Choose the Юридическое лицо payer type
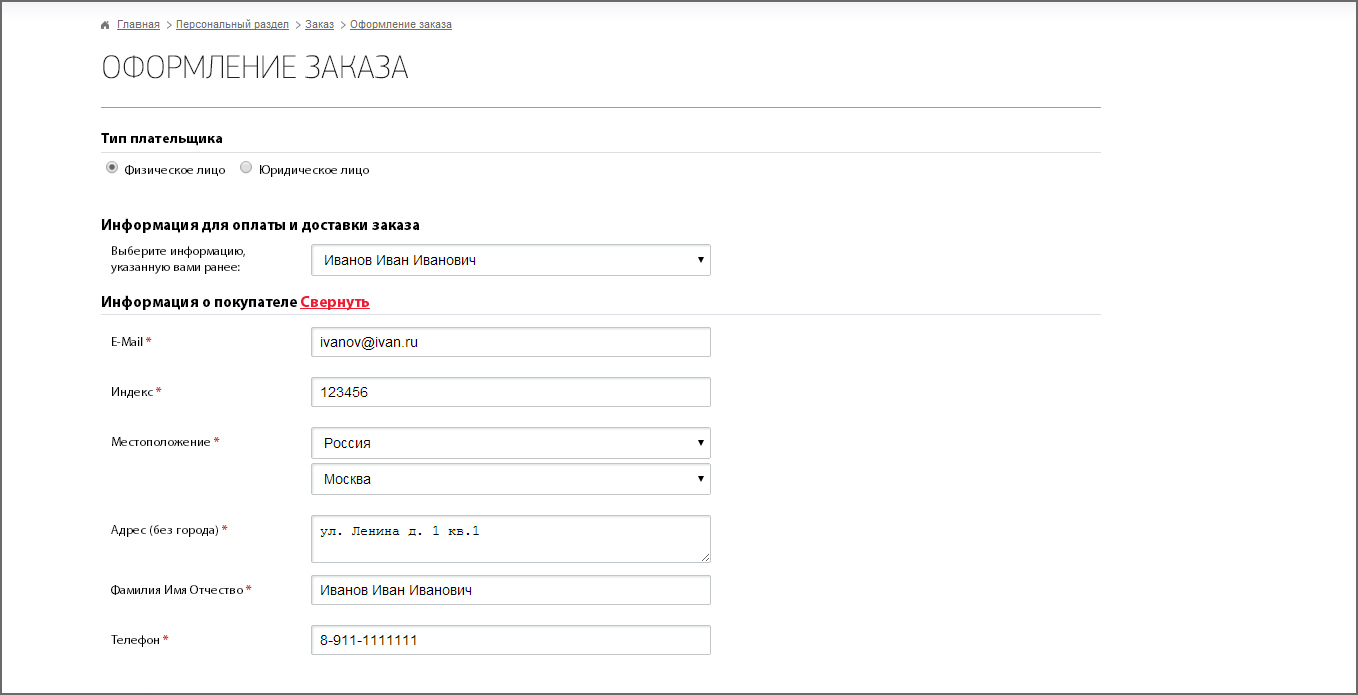This screenshot has width=1358, height=695. tap(246, 168)
